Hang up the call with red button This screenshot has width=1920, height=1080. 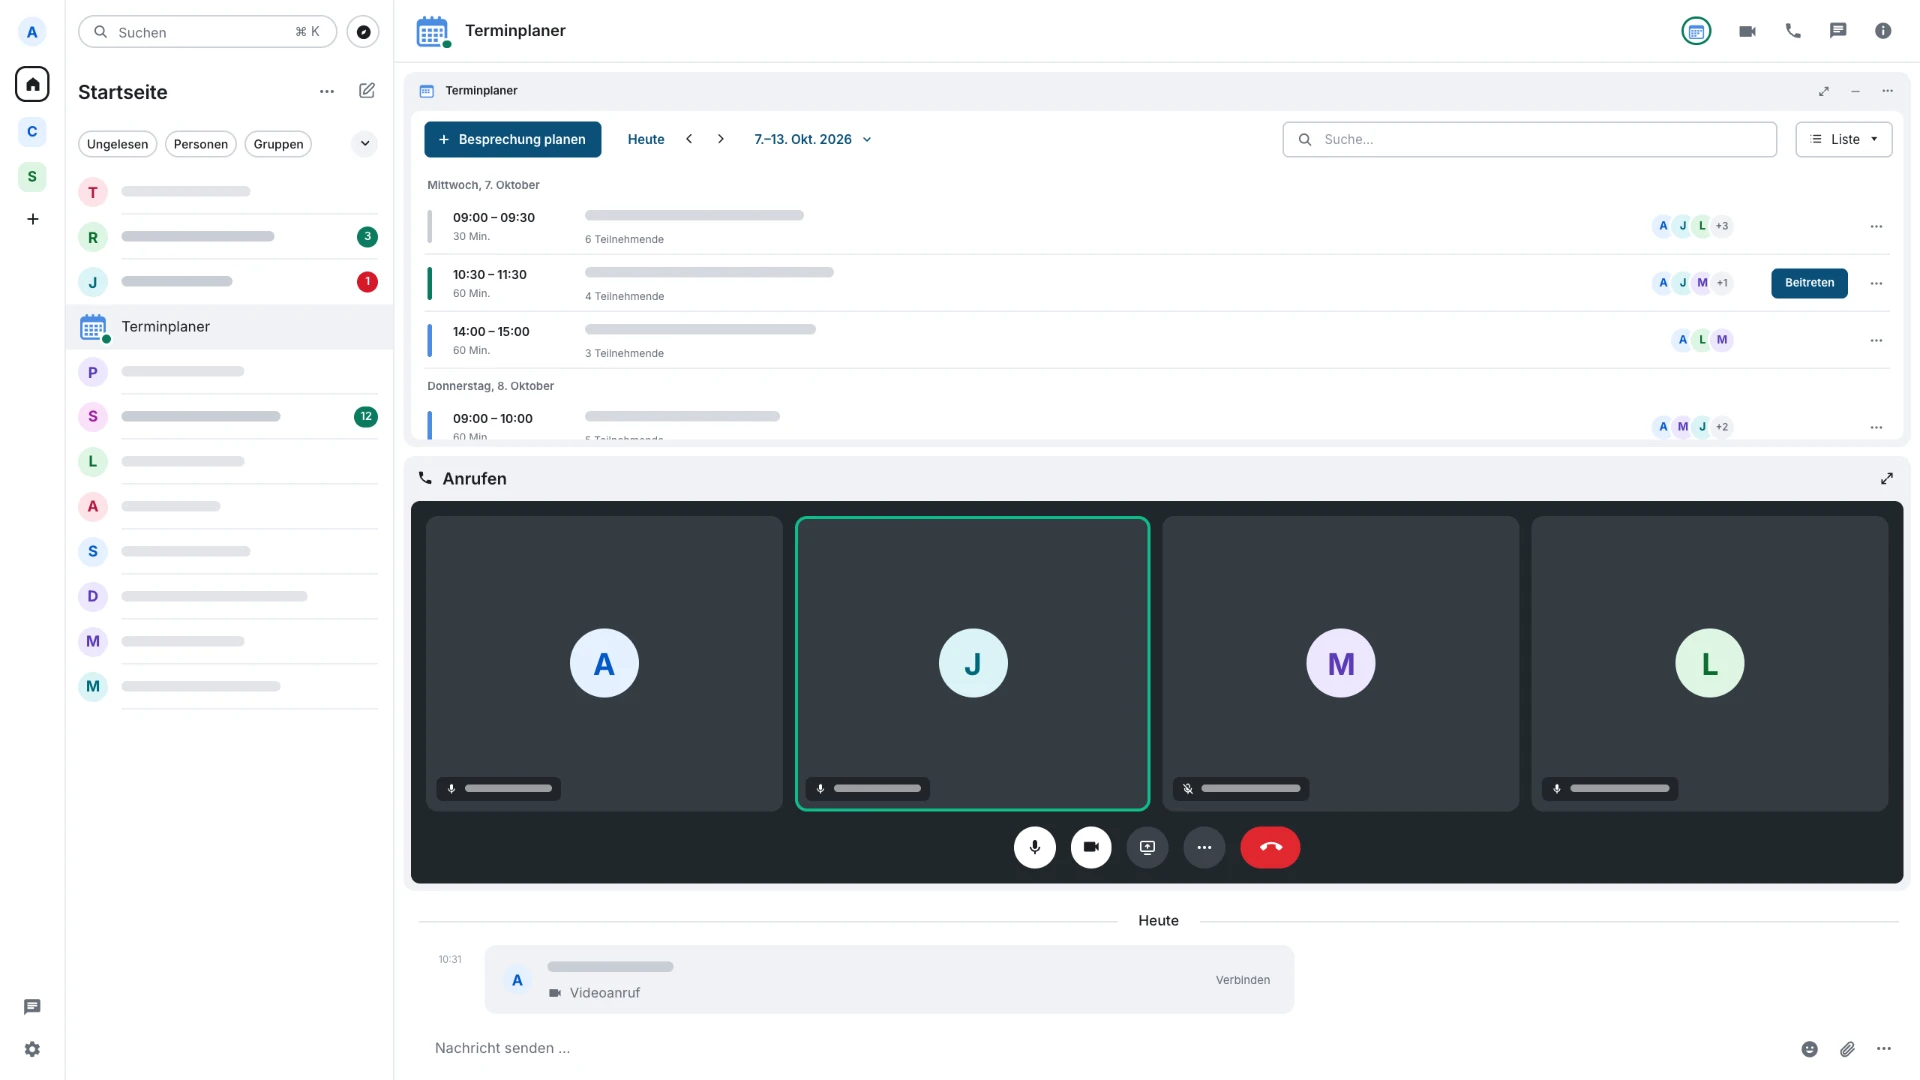click(x=1270, y=847)
